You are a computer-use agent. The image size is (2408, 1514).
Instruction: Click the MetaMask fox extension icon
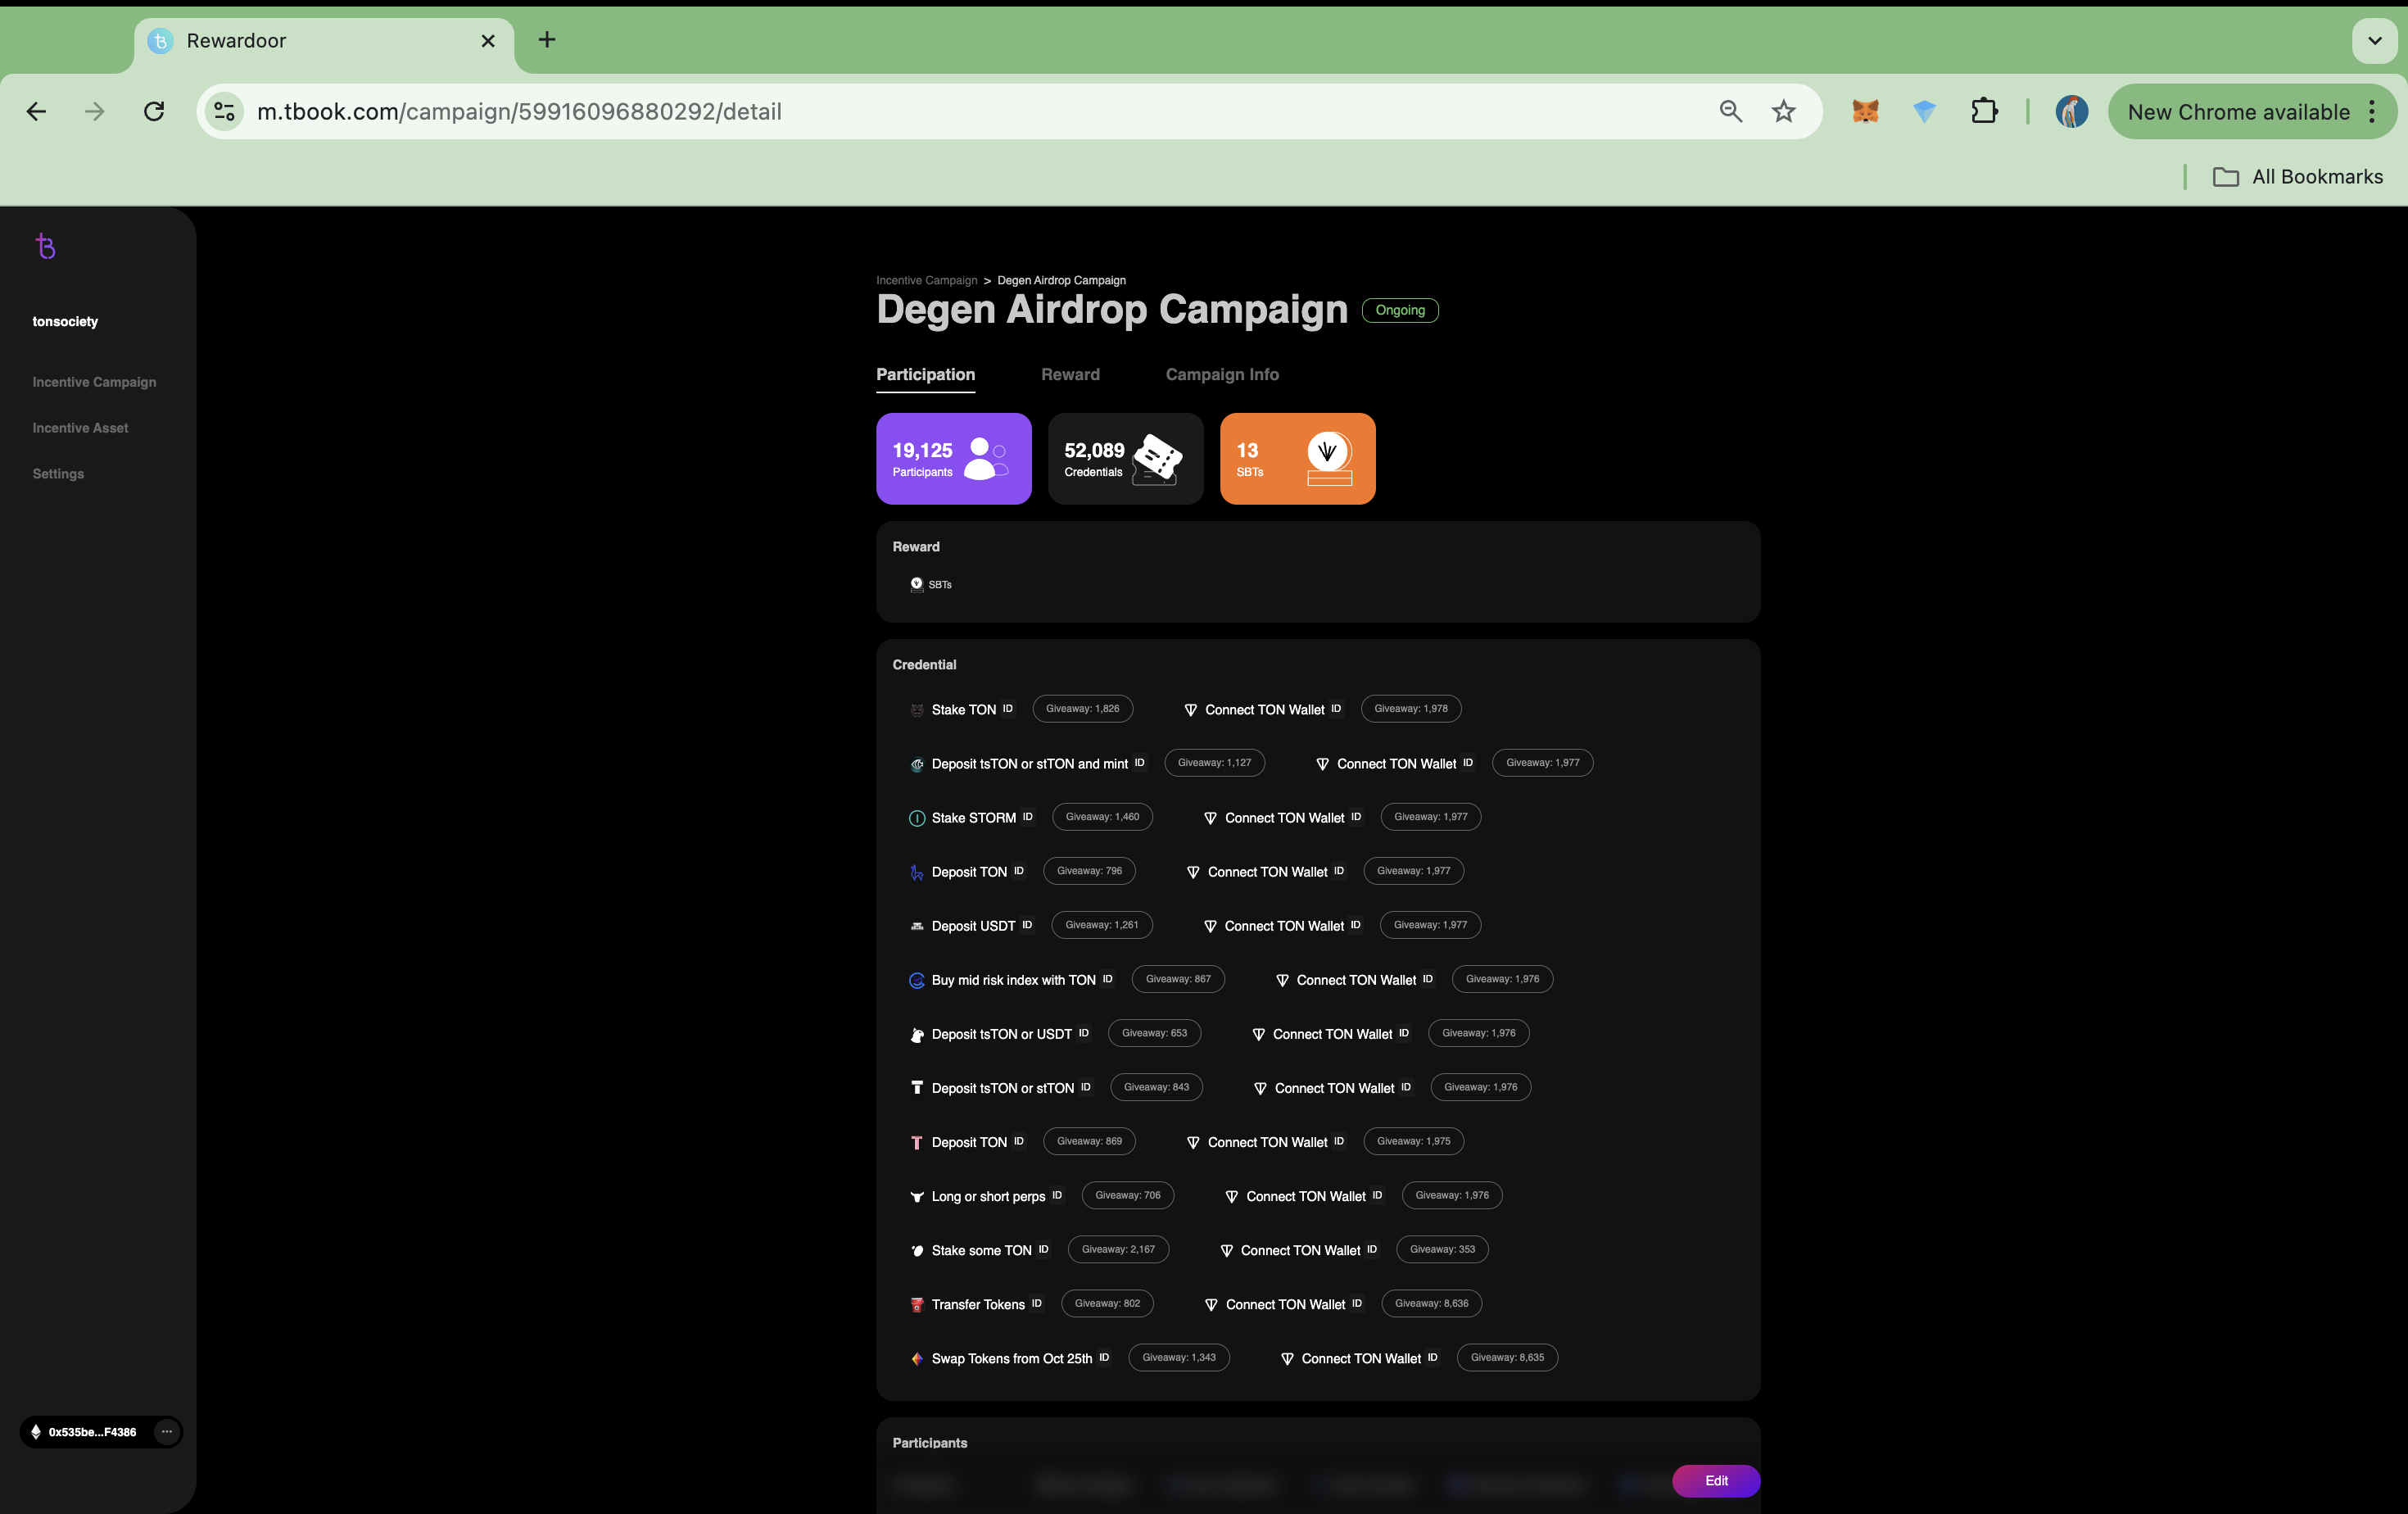click(x=1865, y=111)
